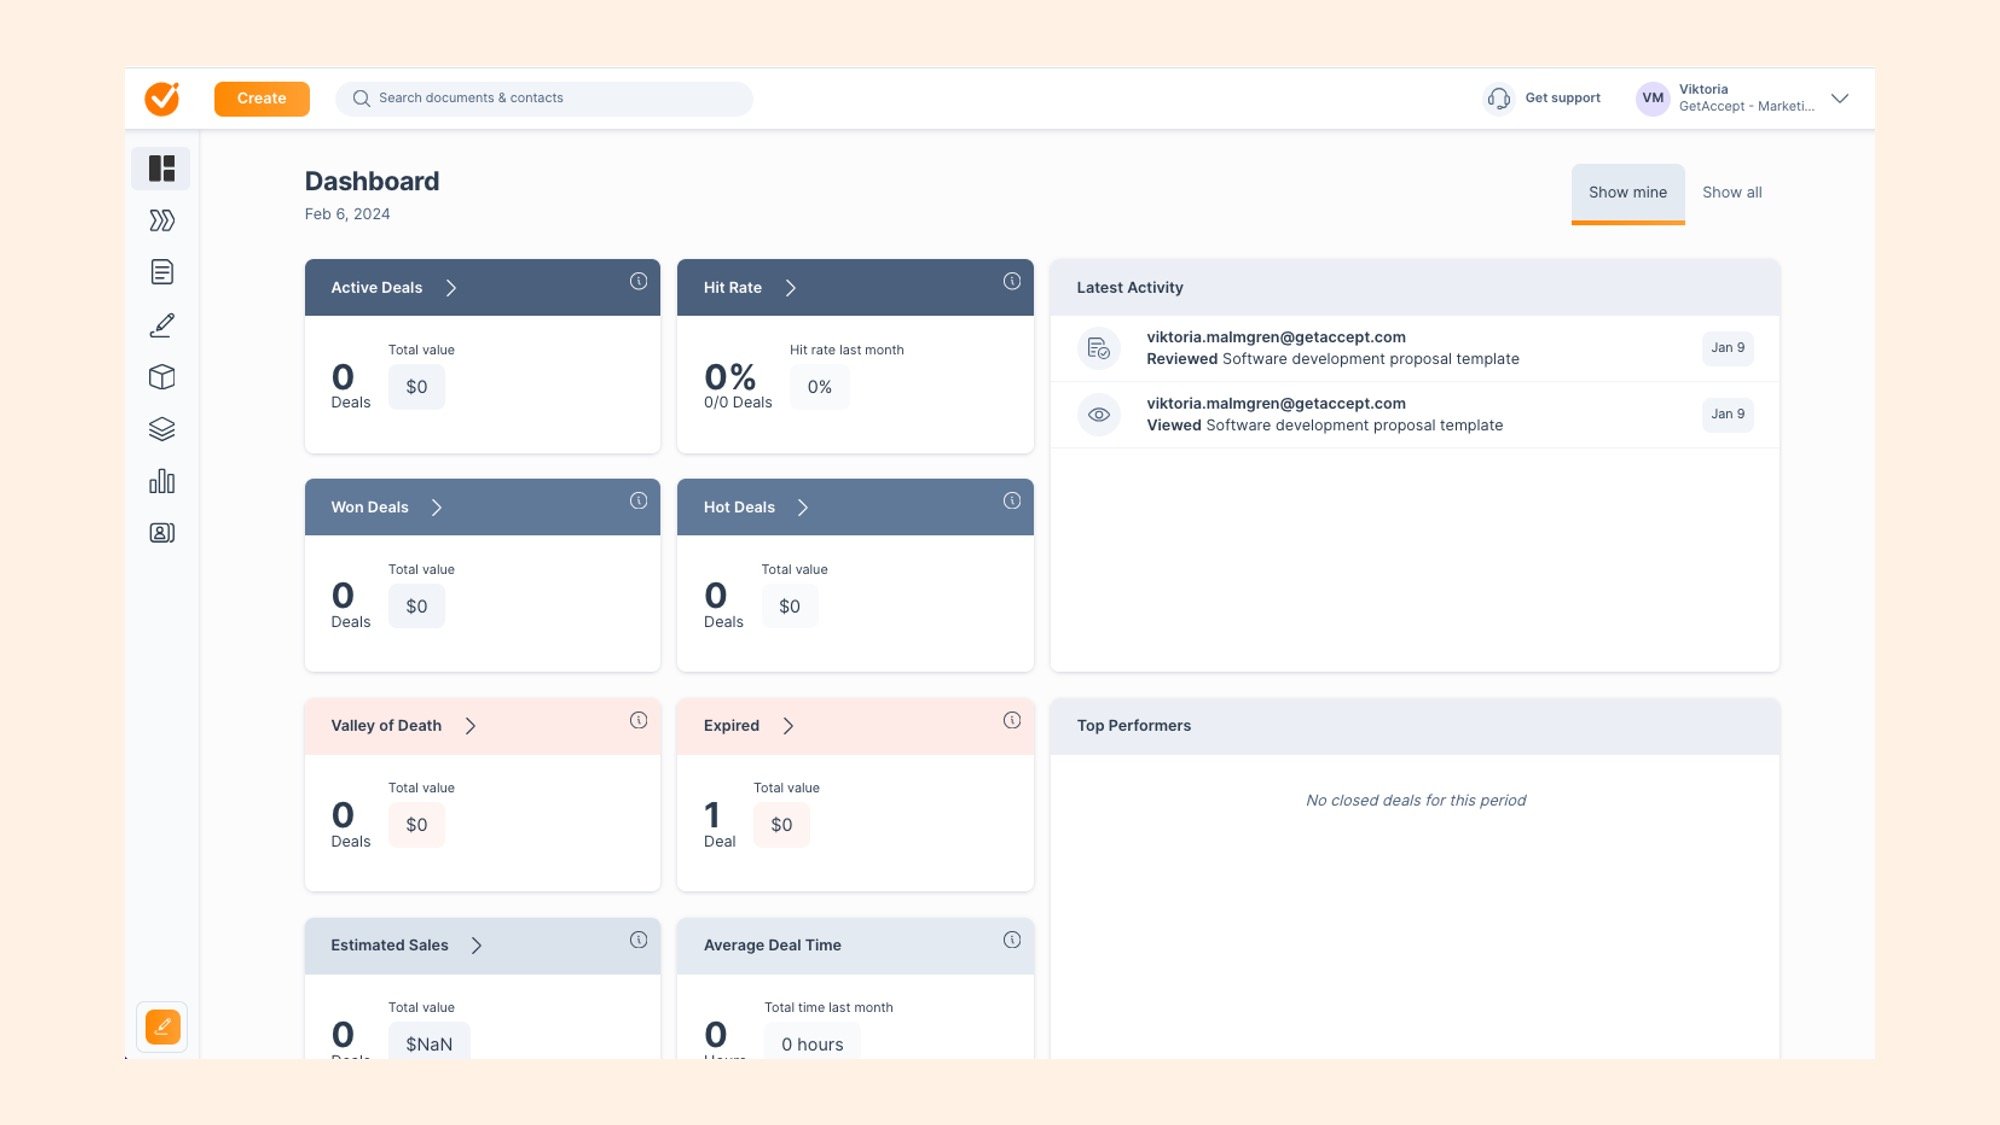The image size is (2000, 1125).
Task: Open the Pipeline/sequences icon
Action: click(x=161, y=220)
